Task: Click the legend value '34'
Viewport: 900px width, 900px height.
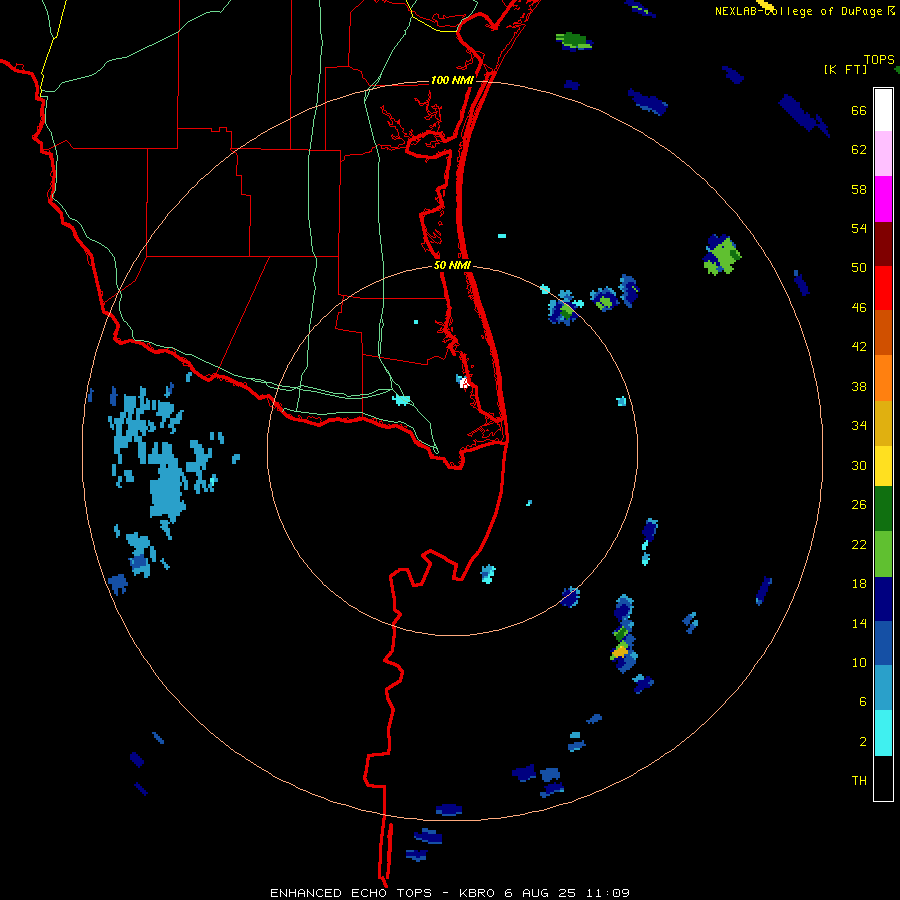Action: [x=859, y=426]
